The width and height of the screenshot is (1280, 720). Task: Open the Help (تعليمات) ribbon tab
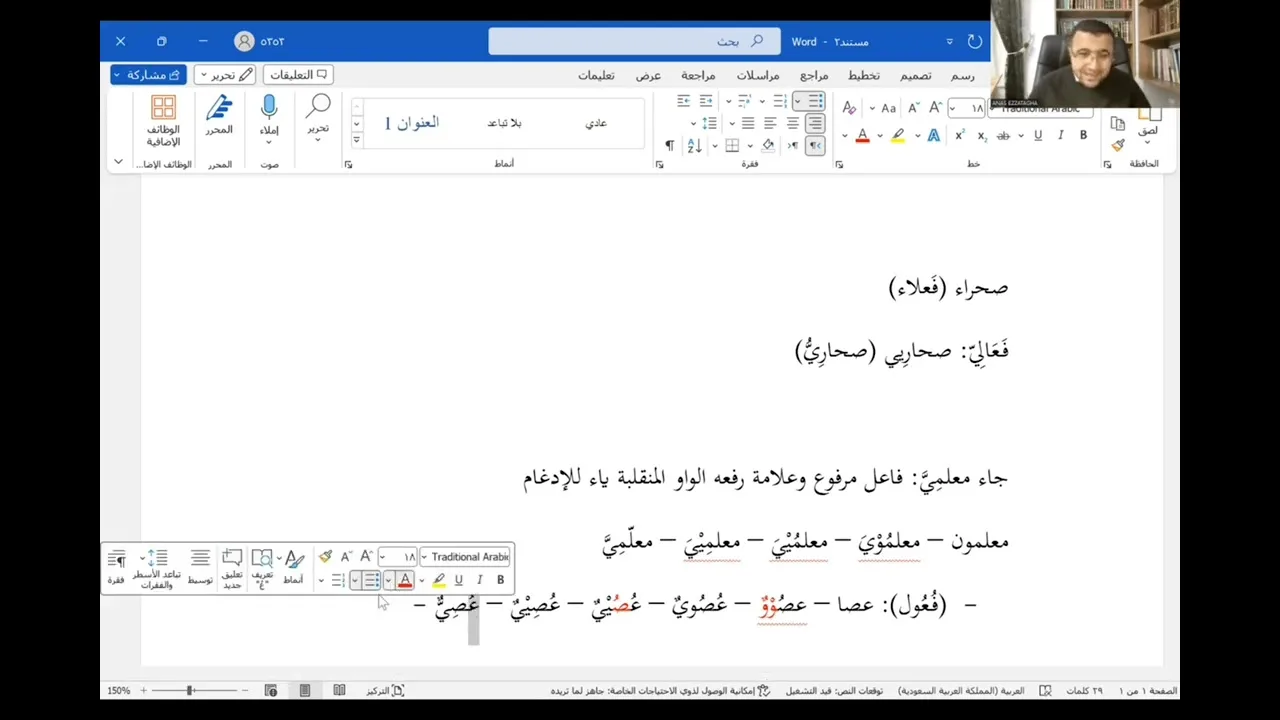point(596,75)
